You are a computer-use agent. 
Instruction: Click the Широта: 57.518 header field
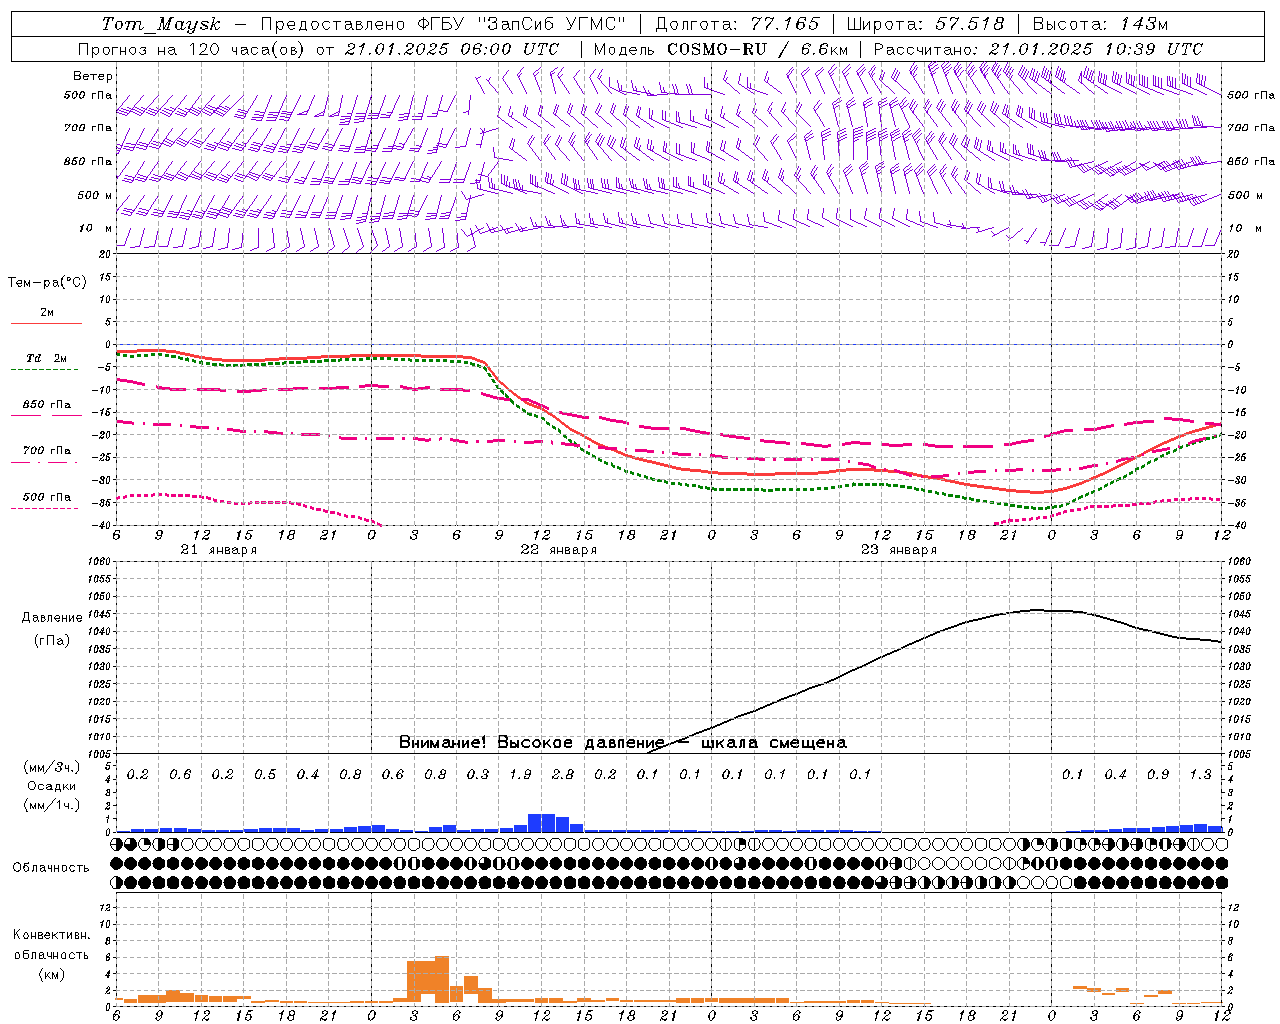(925, 24)
